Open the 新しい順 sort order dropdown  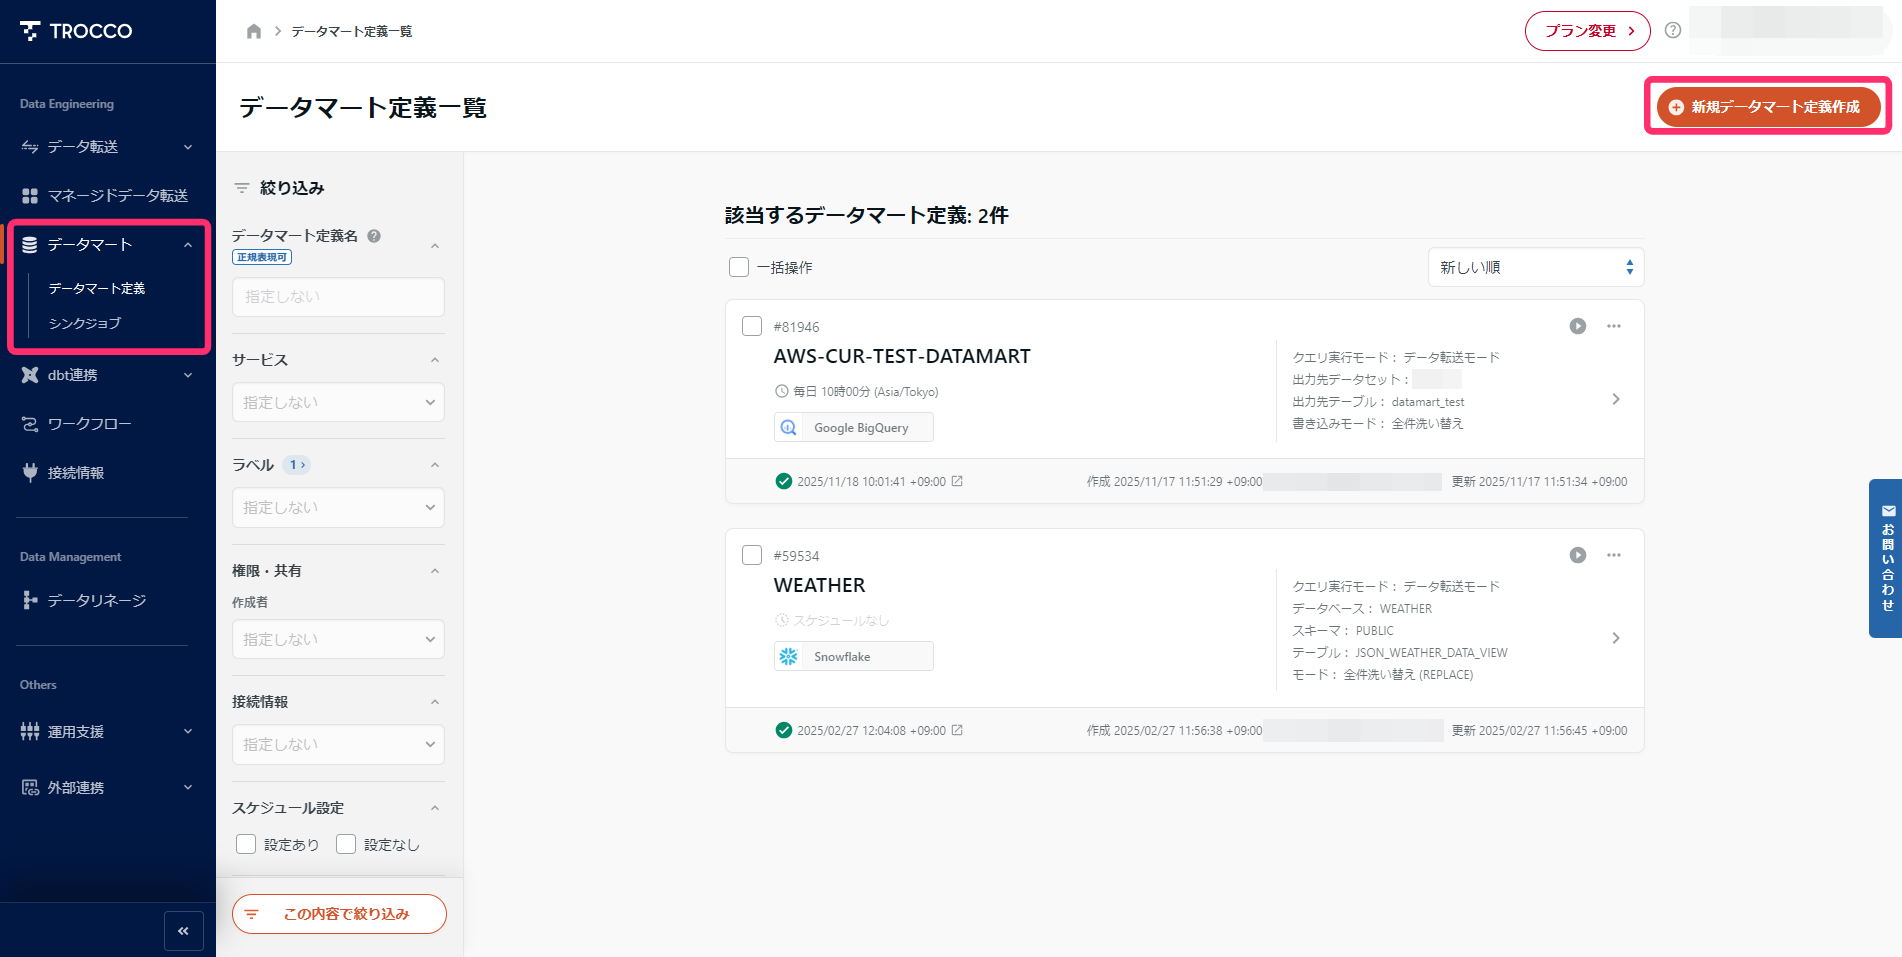click(x=1535, y=267)
